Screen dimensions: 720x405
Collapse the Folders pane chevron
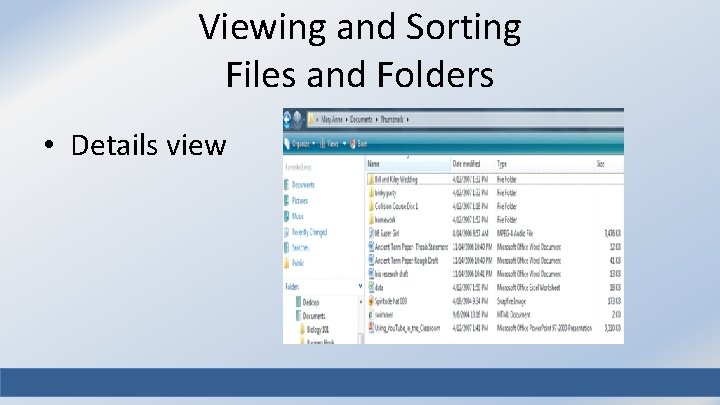360,286
